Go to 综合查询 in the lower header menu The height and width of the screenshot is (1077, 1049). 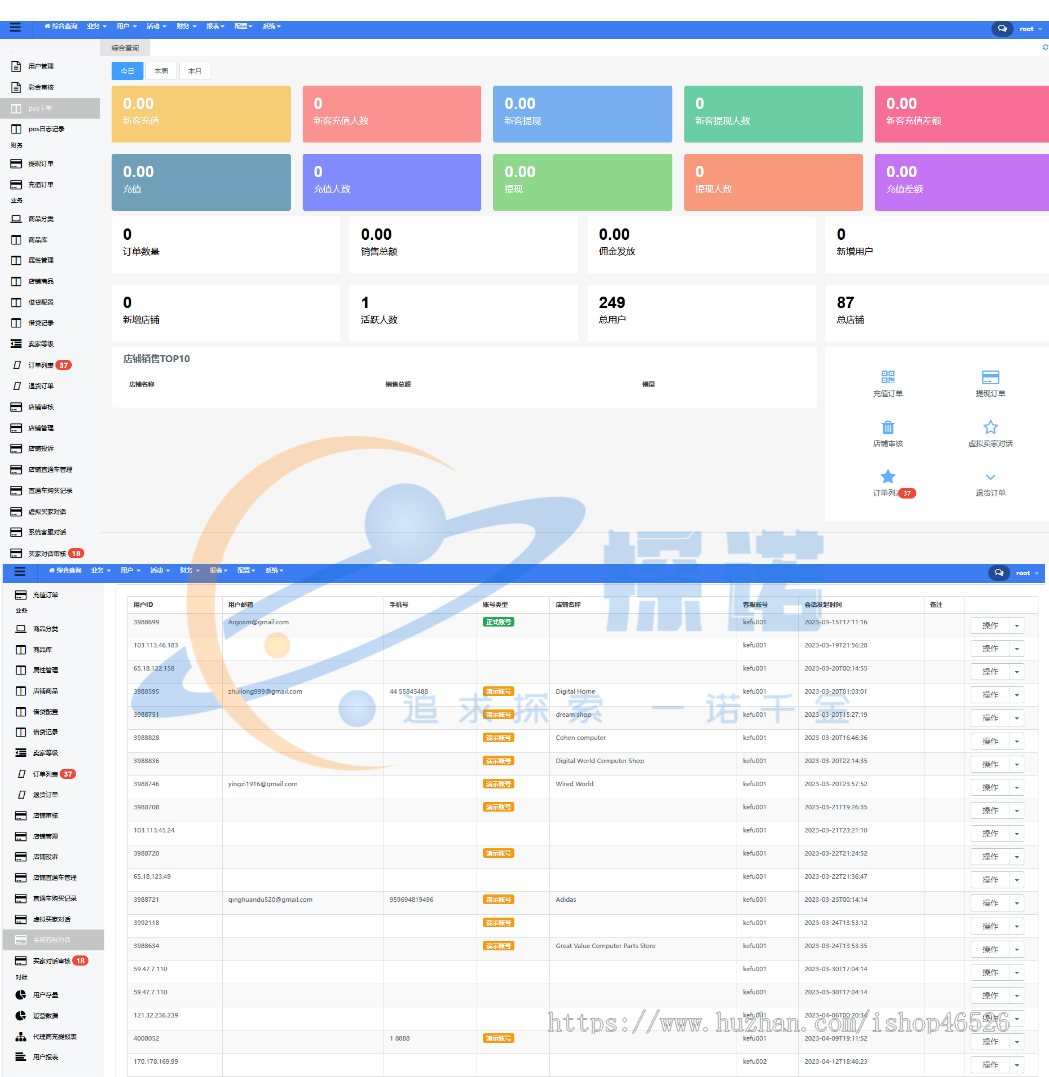(65, 571)
